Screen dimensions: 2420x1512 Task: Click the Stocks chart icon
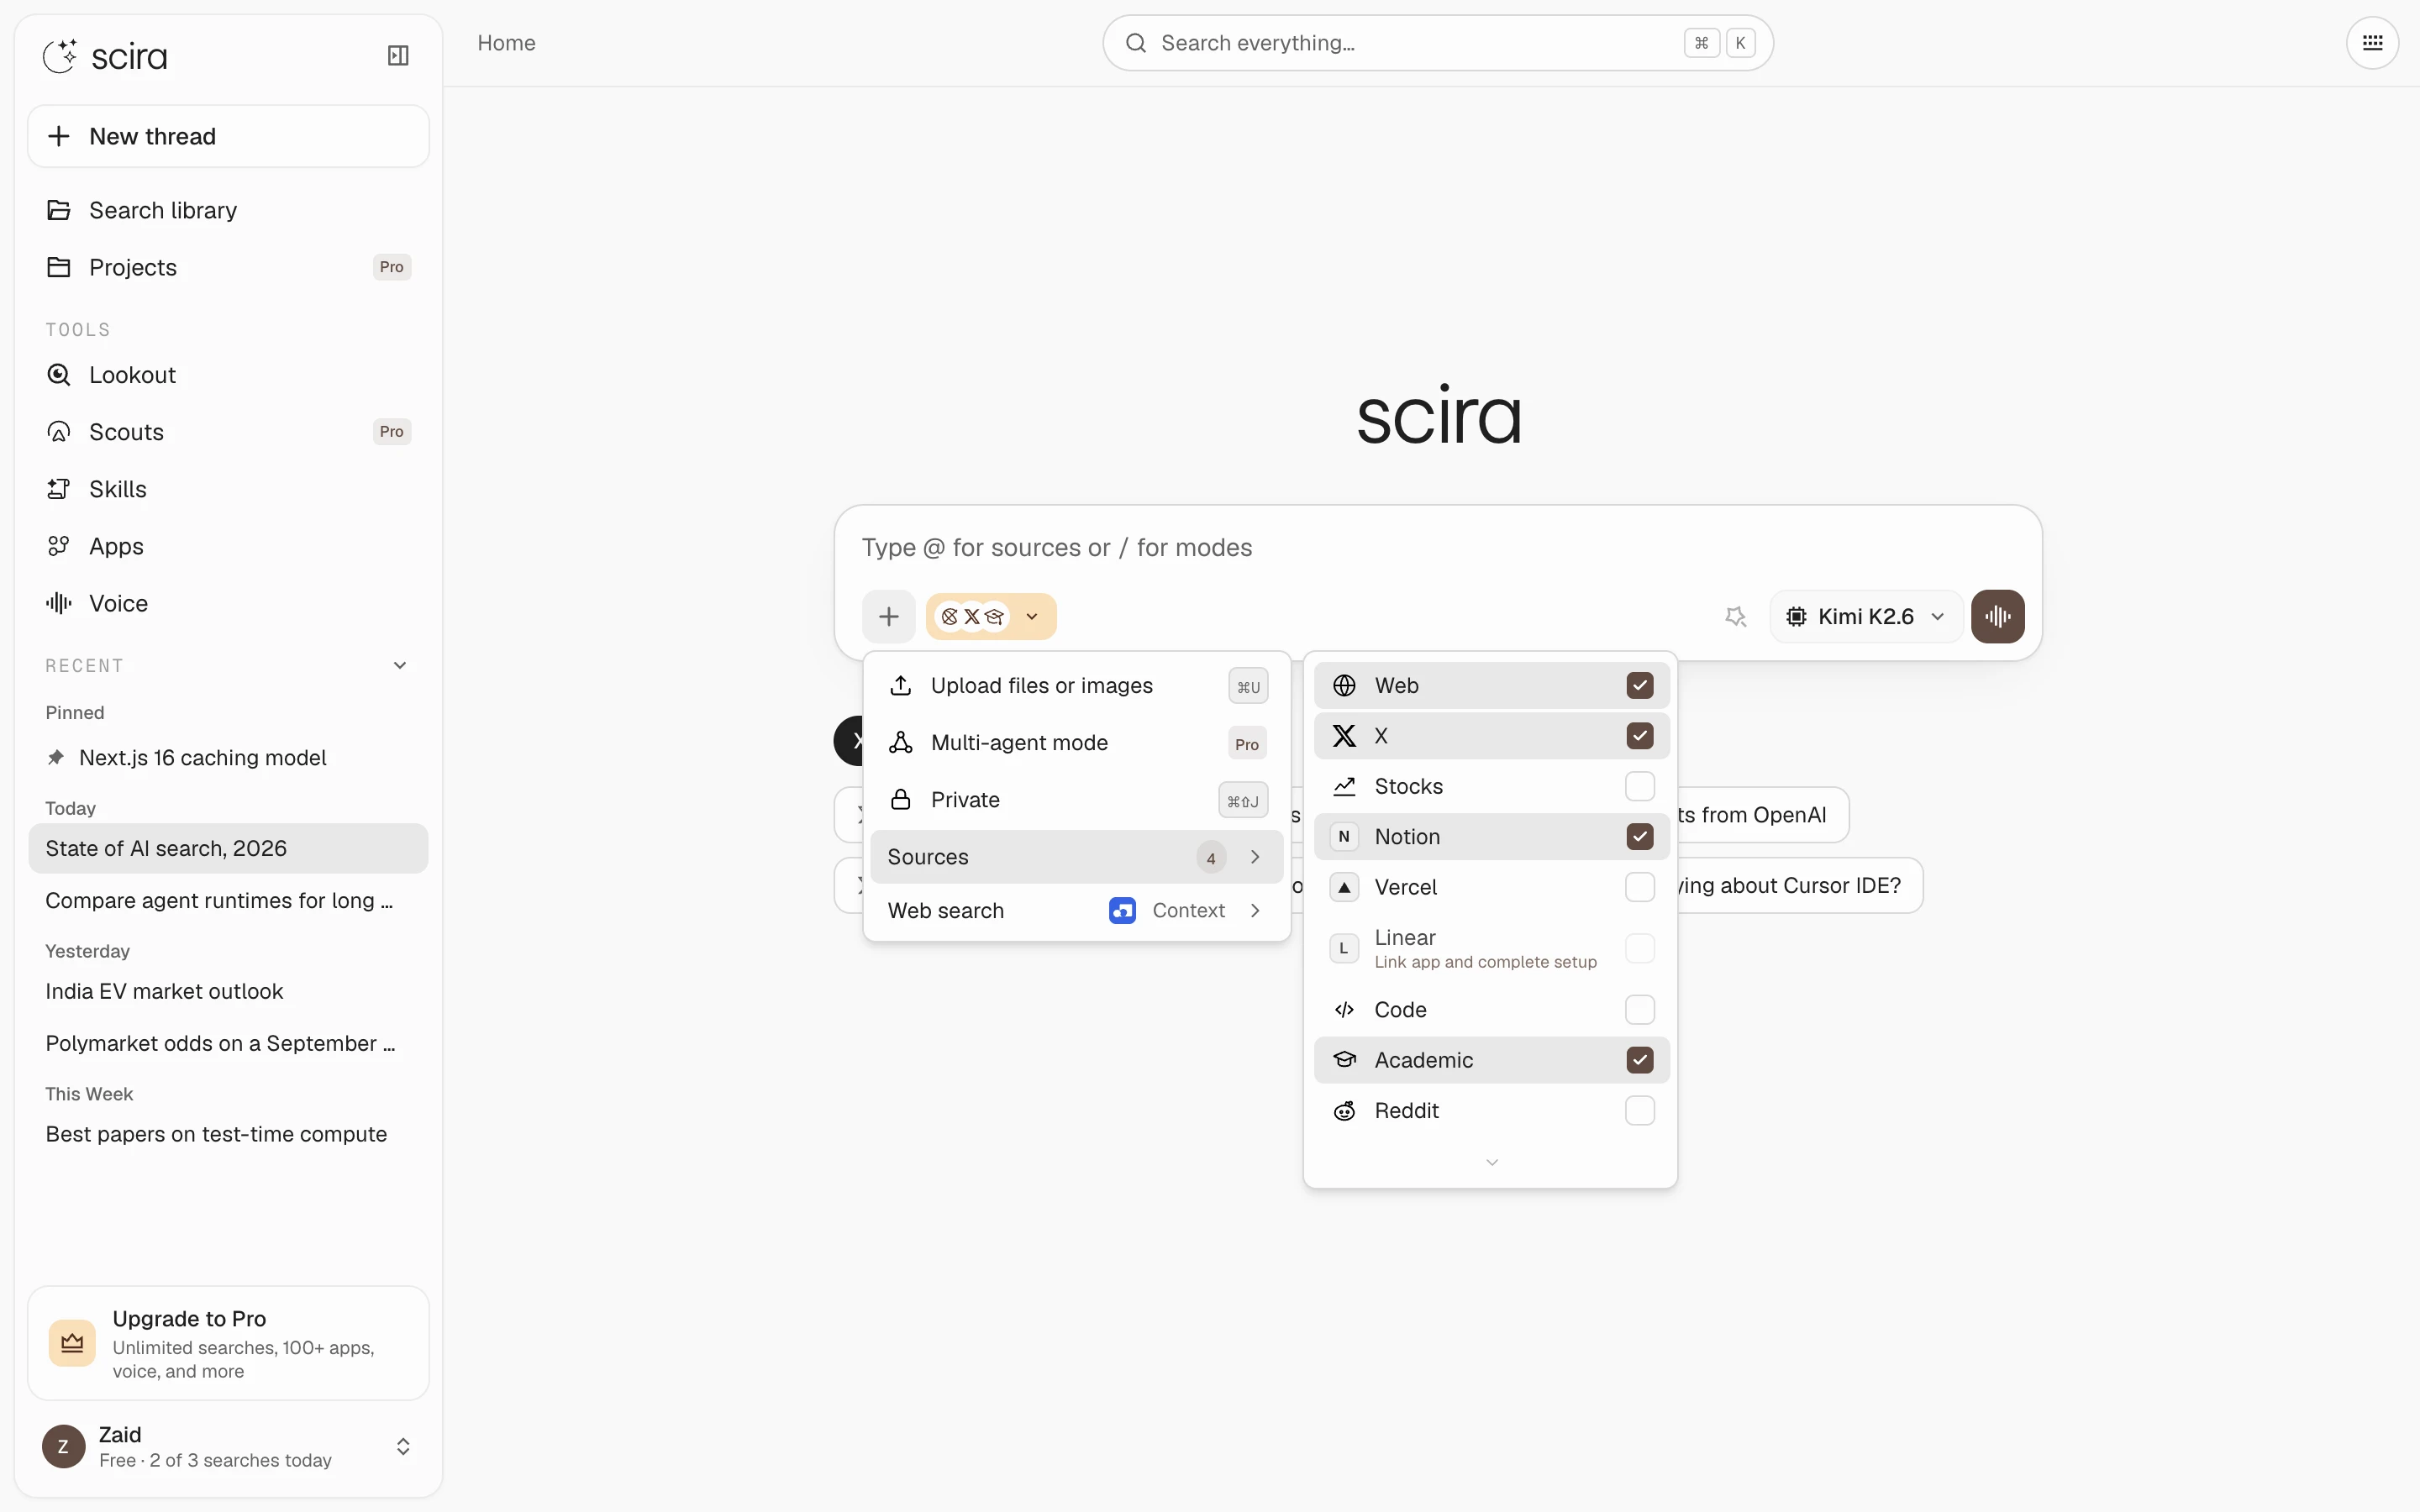pos(1344,787)
